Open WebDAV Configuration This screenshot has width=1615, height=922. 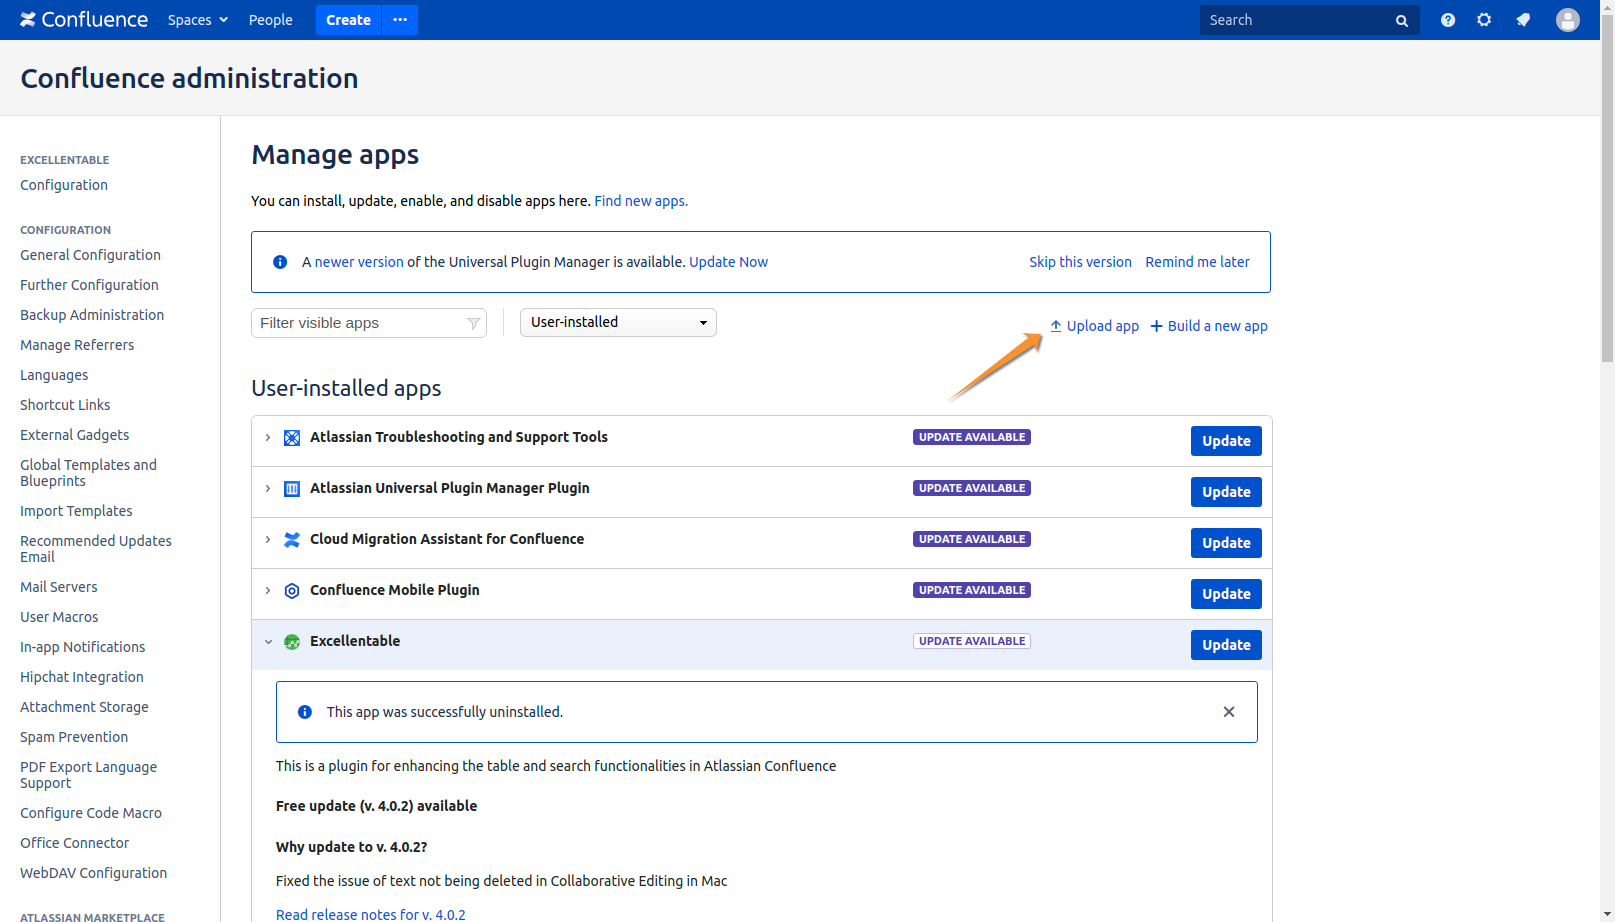pos(94,873)
